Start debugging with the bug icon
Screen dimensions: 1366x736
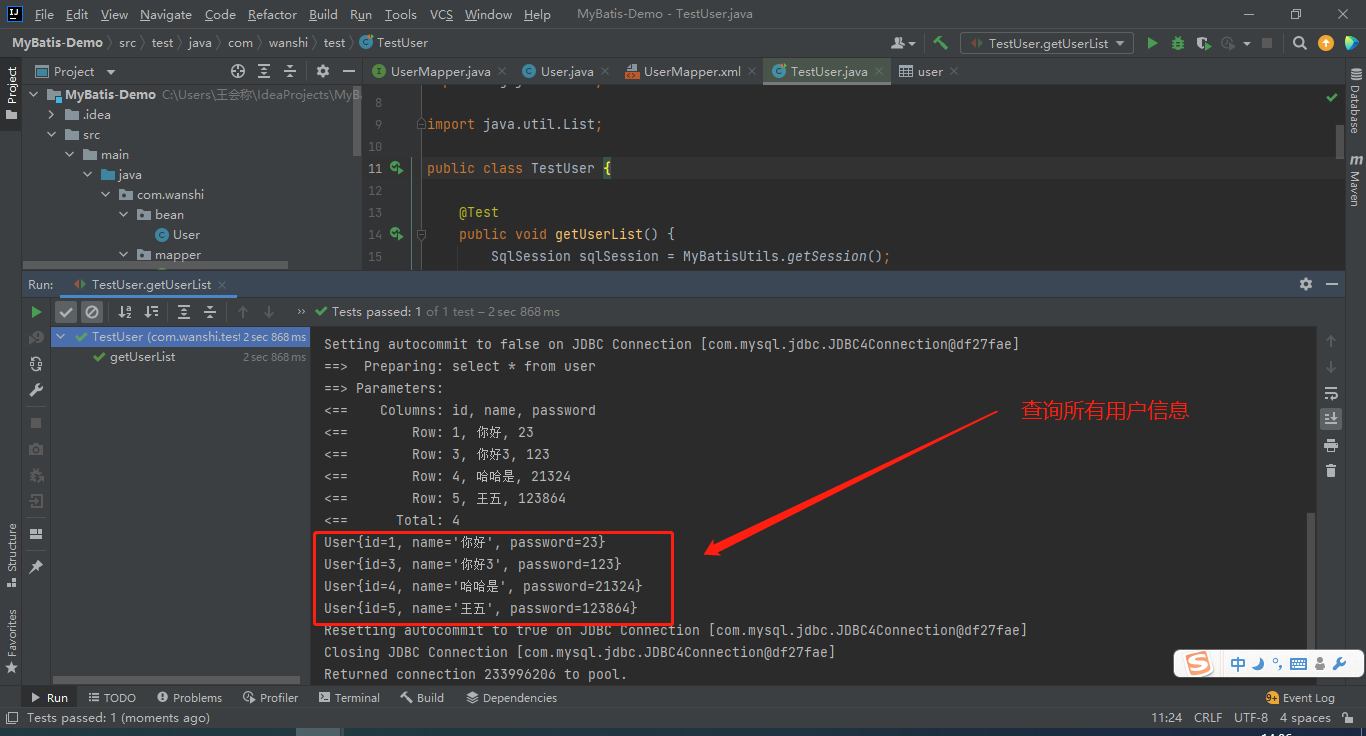pyautogui.click(x=1178, y=43)
